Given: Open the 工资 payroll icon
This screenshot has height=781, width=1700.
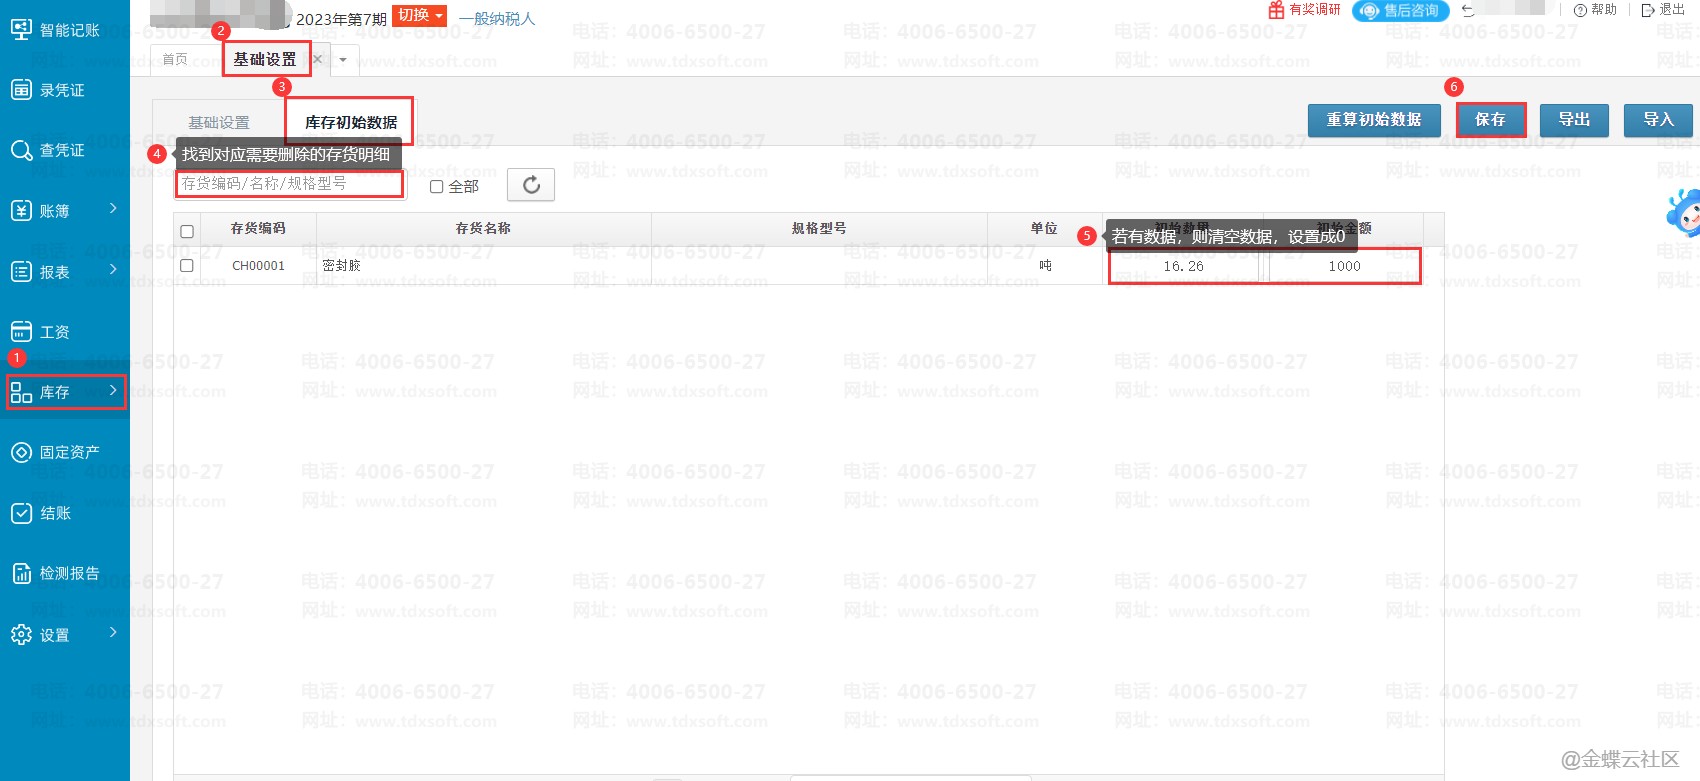Looking at the screenshot, I should (x=21, y=332).
